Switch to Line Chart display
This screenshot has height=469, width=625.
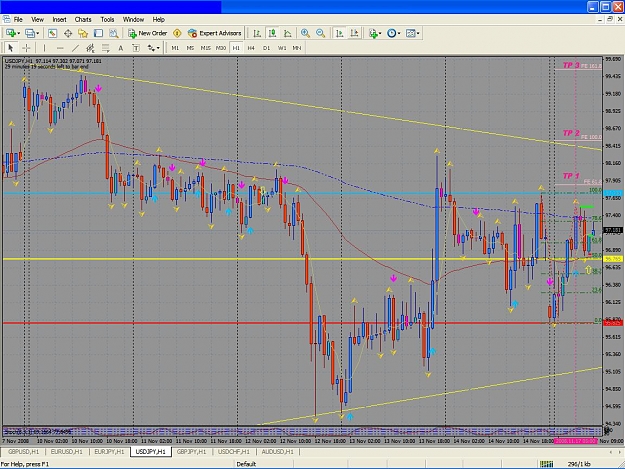click(287, 33)
